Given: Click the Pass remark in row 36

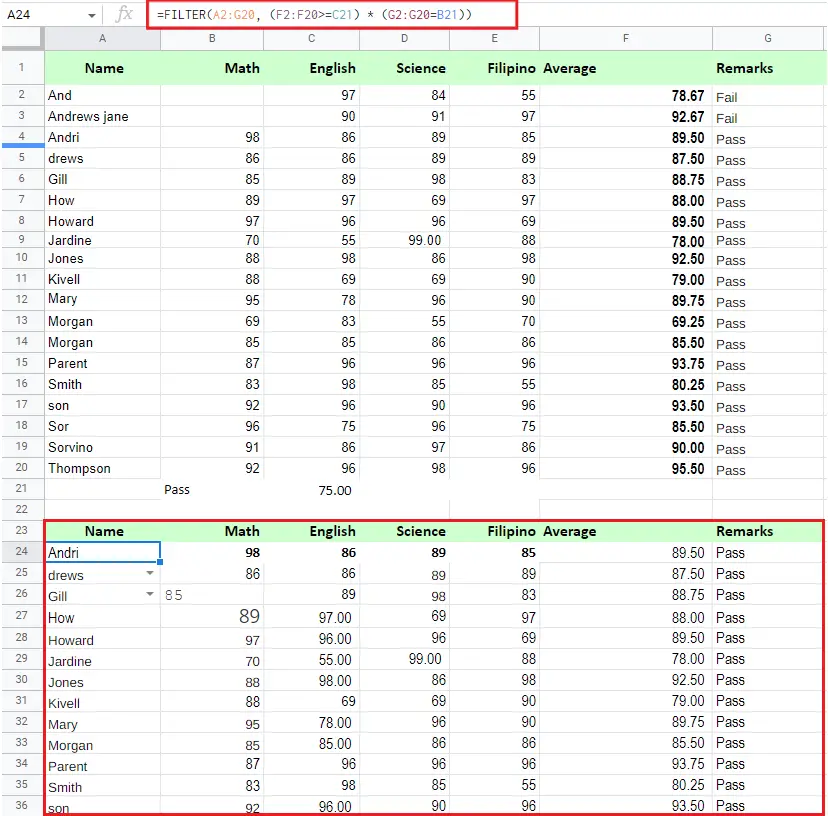Looking at the screenshot, I should click(768, 805).
